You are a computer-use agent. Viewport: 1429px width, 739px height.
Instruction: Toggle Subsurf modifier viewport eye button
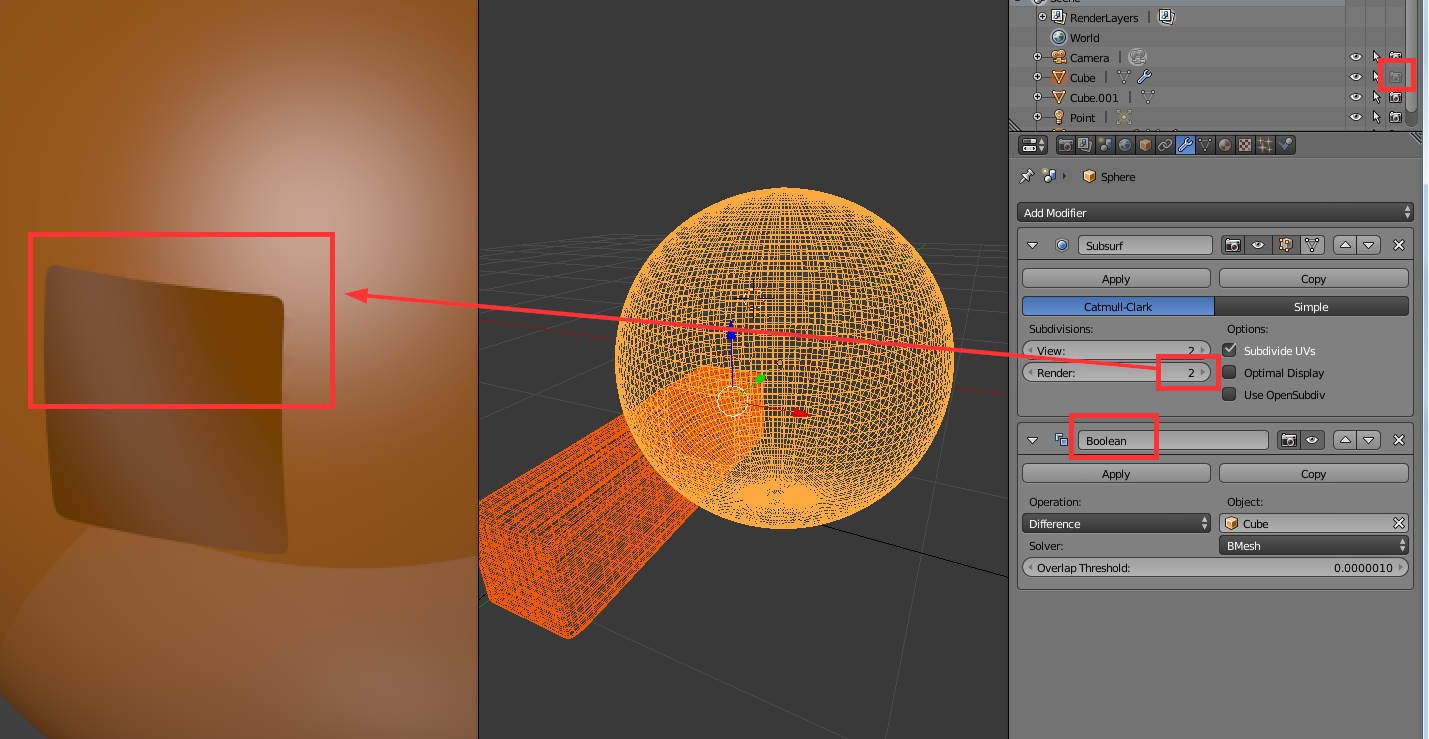click(1258, 244)
